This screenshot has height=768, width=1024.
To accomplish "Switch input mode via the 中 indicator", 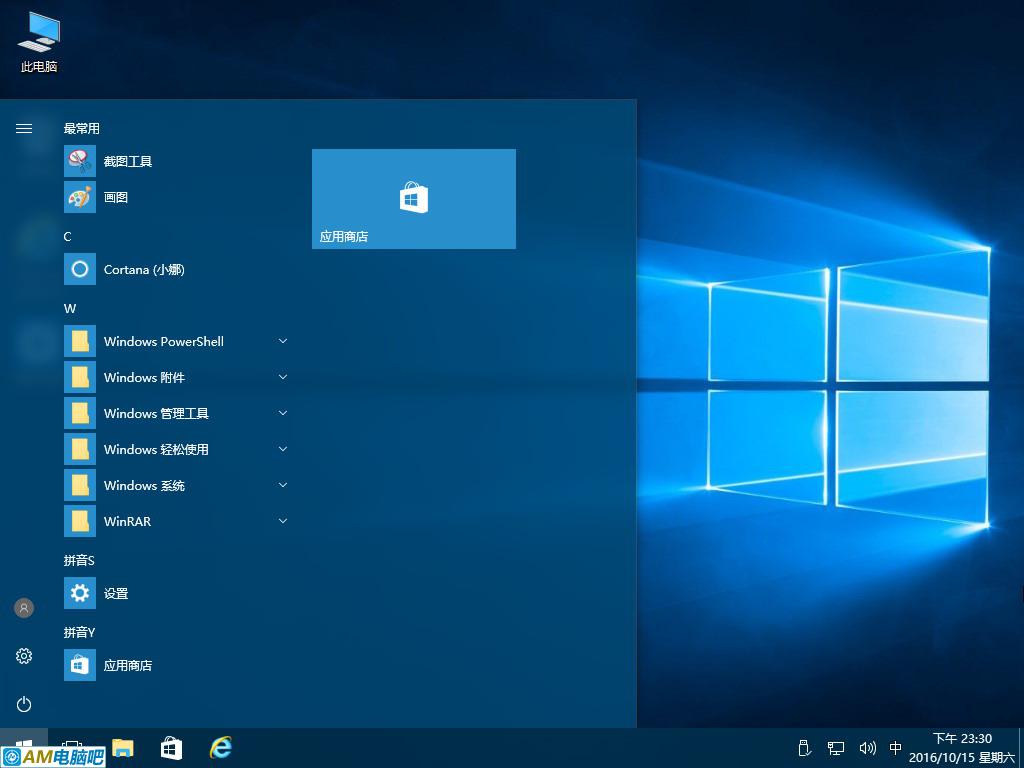I will pyautogui.click(x=896, y=748).
